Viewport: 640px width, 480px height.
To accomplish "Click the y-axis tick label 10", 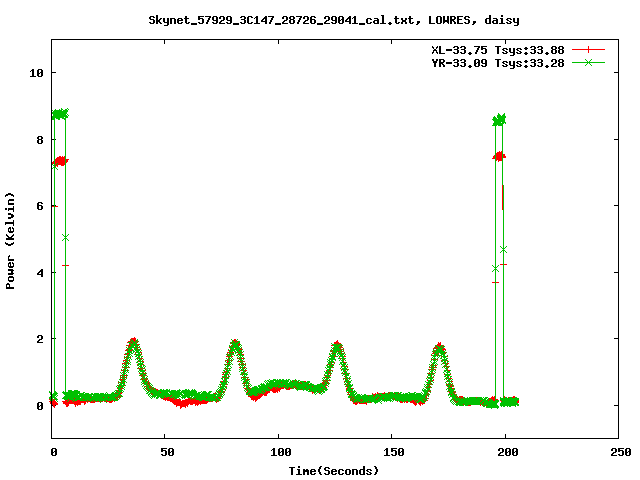I will tap(37, 73).
